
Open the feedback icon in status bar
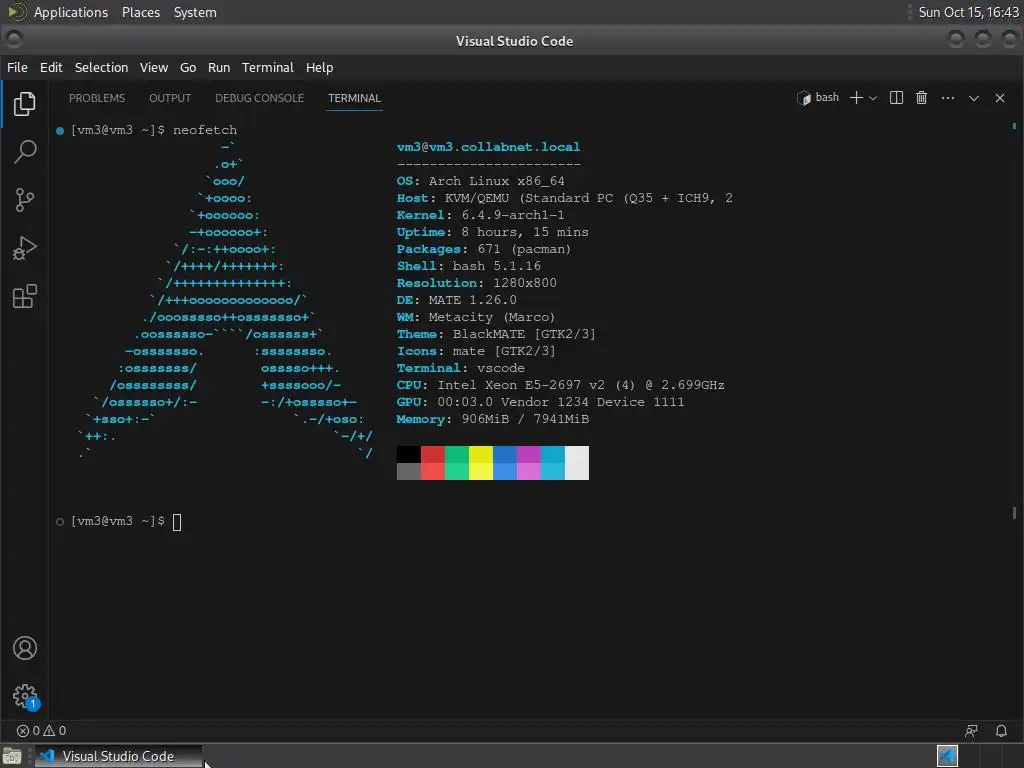click(971, 731)
